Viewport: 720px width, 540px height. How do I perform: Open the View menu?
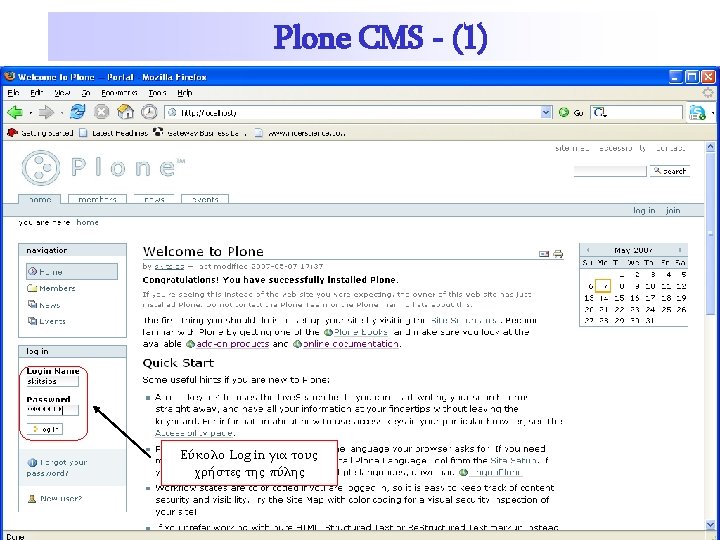coord(62,93)
